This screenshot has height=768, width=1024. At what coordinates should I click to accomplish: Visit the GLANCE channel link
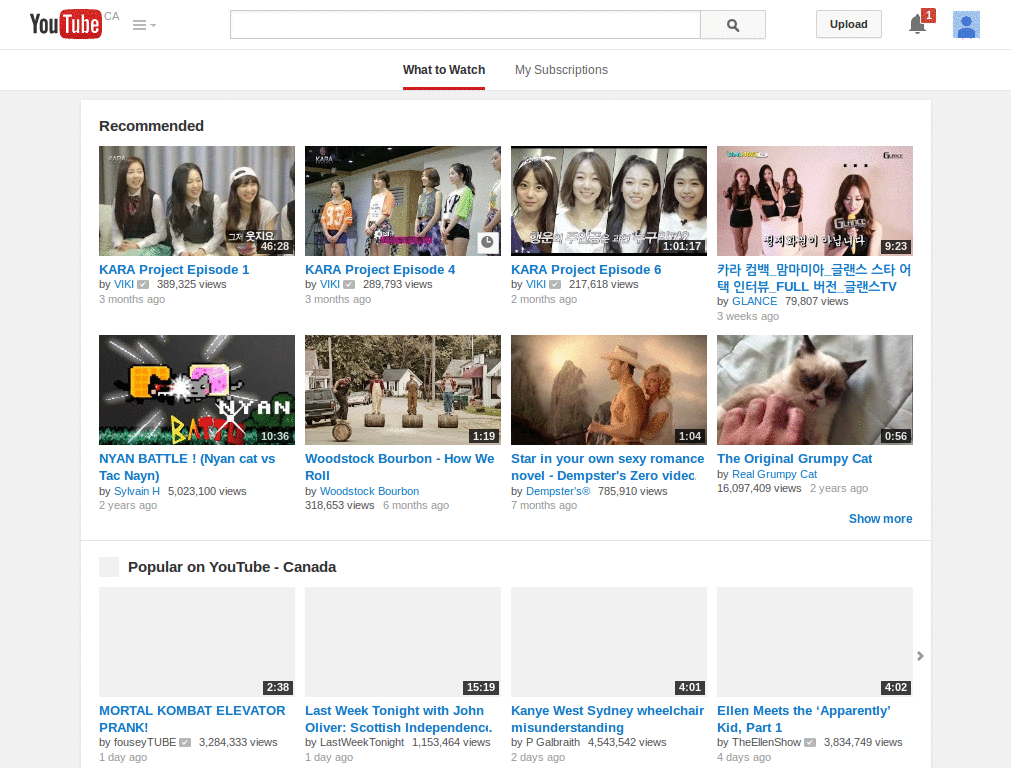point(754,302)
